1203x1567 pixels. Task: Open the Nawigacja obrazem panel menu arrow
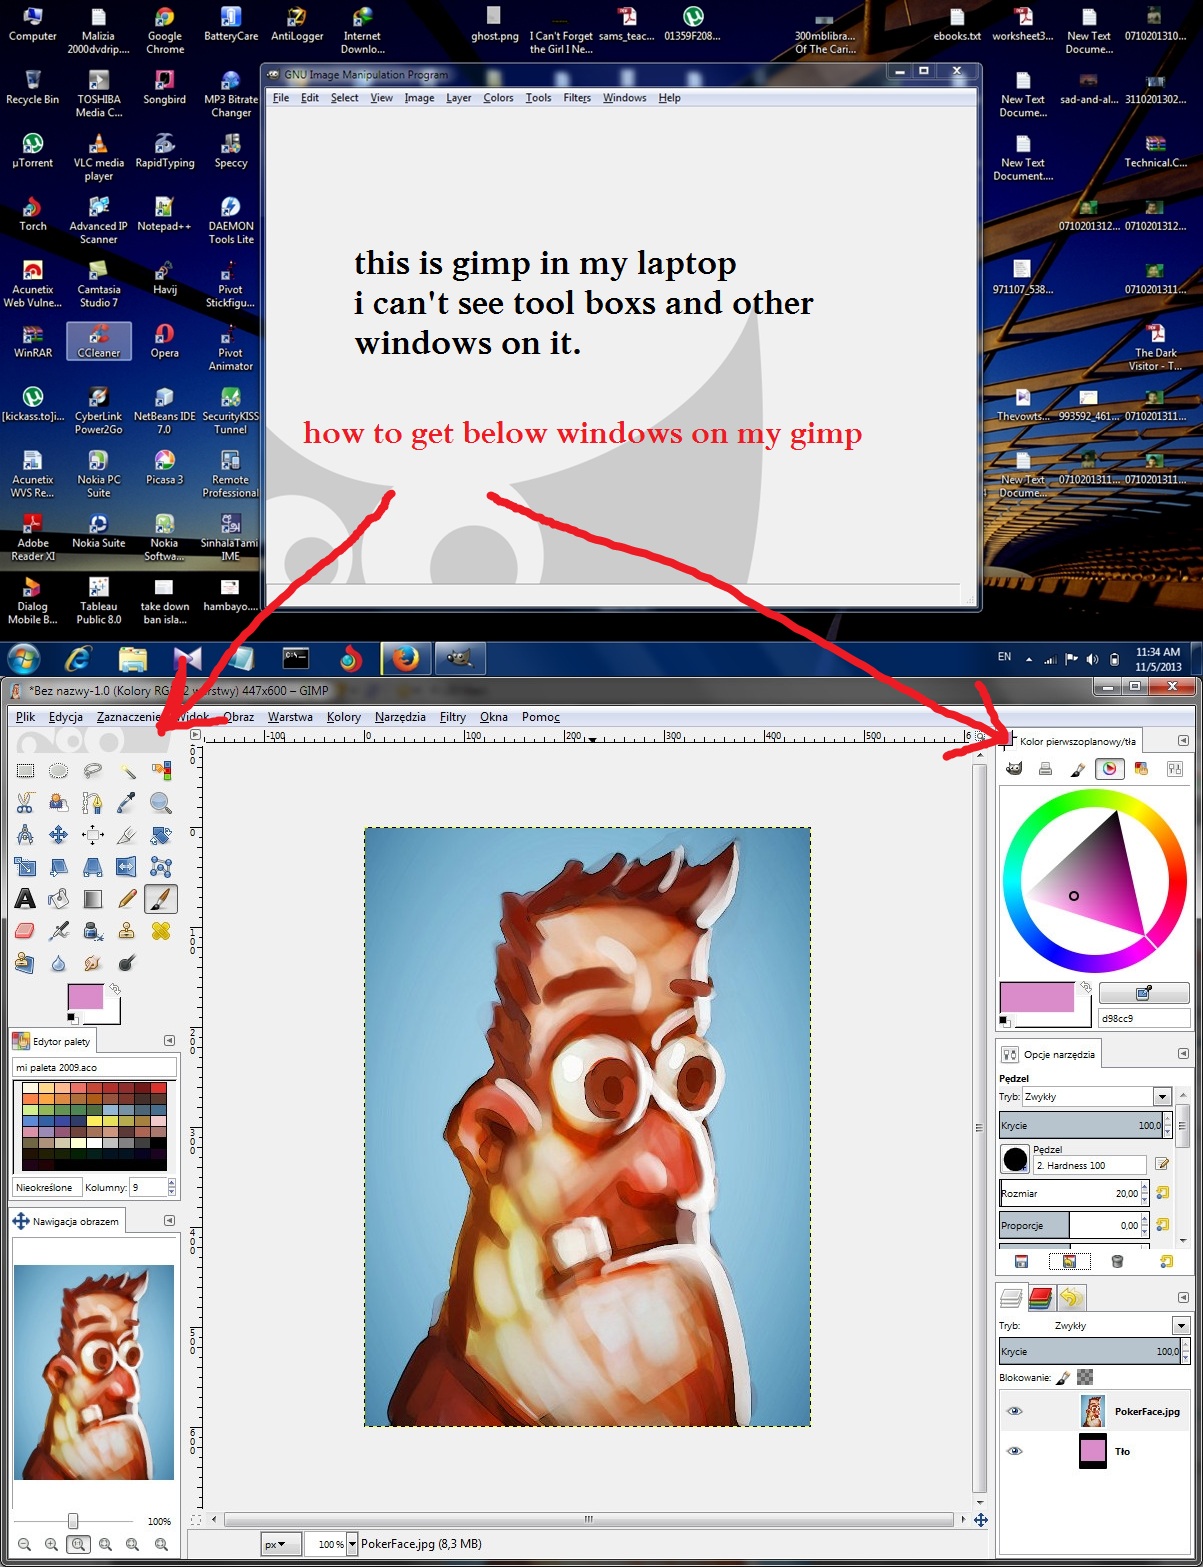169,1221
